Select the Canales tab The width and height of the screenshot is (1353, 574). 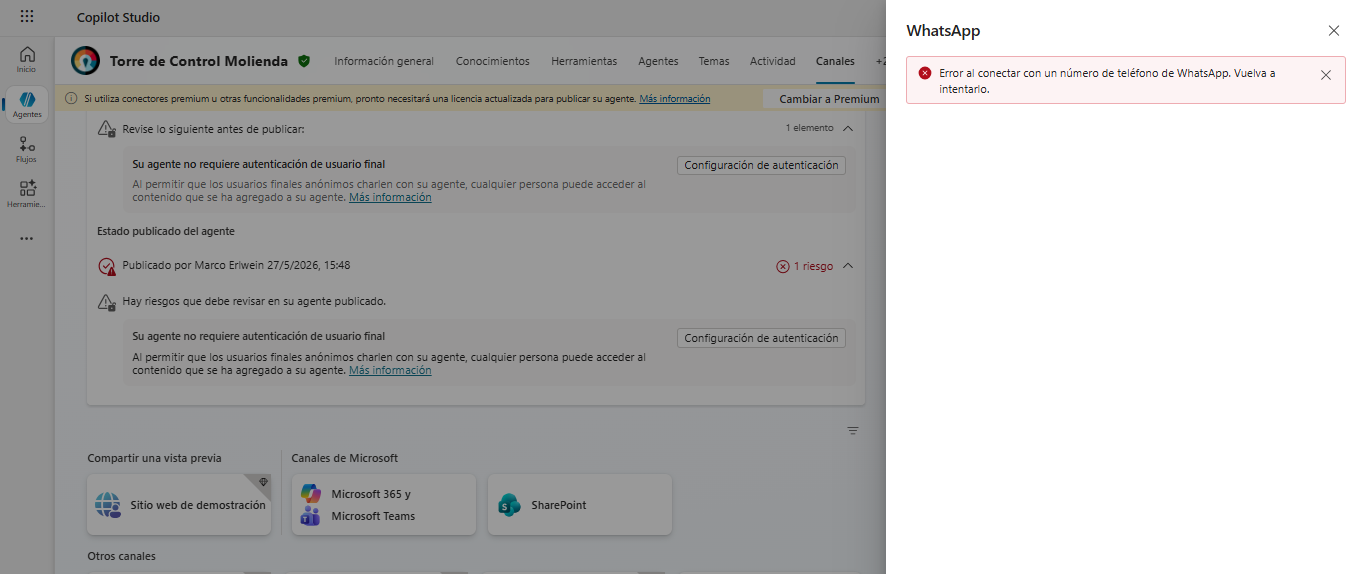[835, 61]
